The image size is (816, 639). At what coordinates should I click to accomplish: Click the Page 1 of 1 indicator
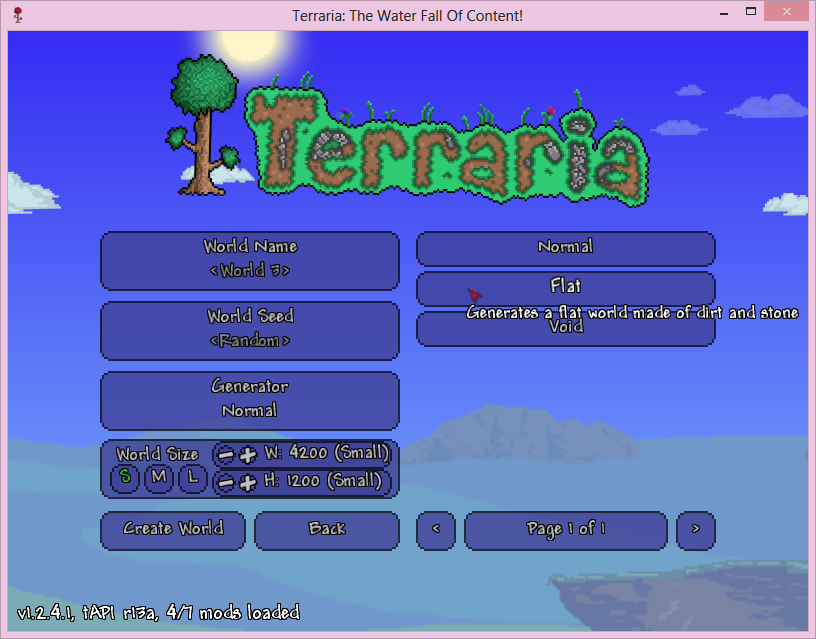coord(566,530)
